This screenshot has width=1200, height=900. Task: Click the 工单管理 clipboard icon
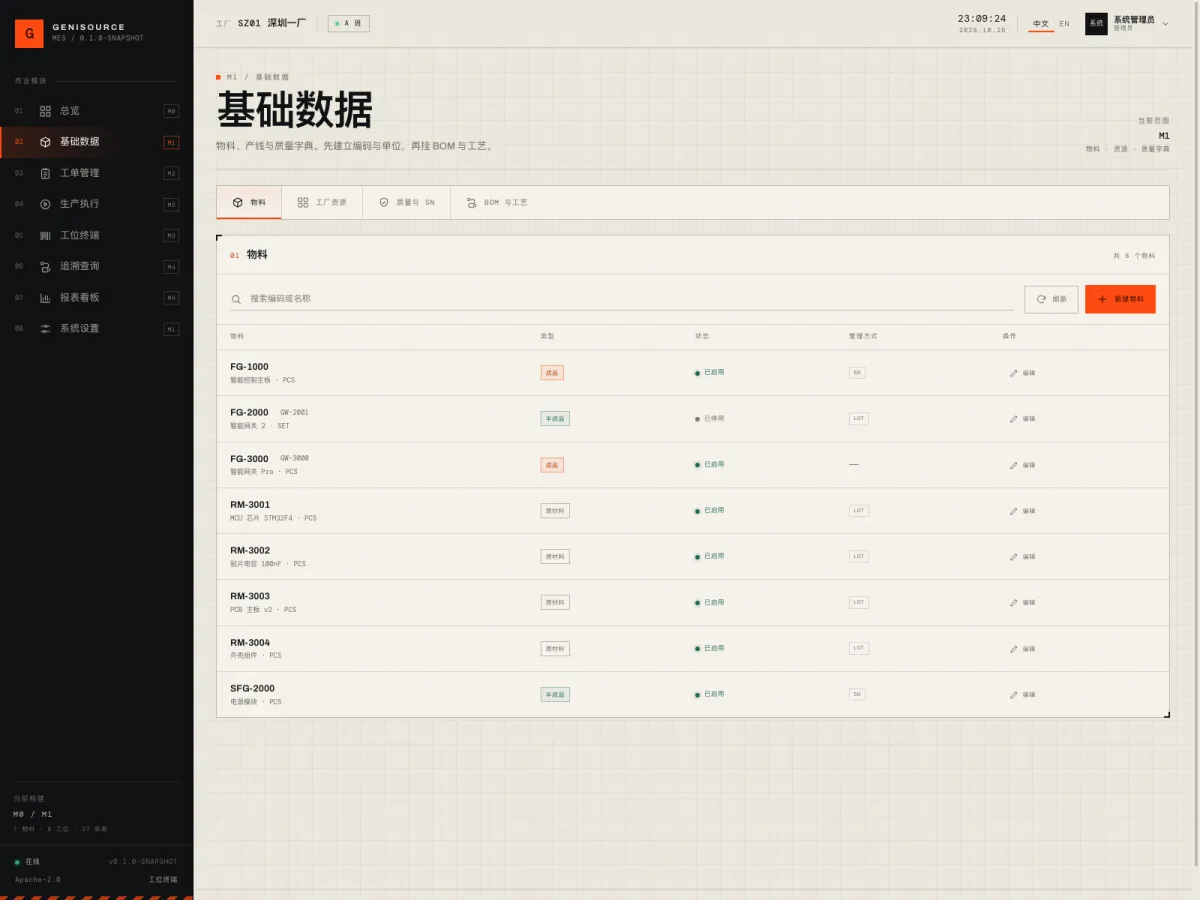45,173
